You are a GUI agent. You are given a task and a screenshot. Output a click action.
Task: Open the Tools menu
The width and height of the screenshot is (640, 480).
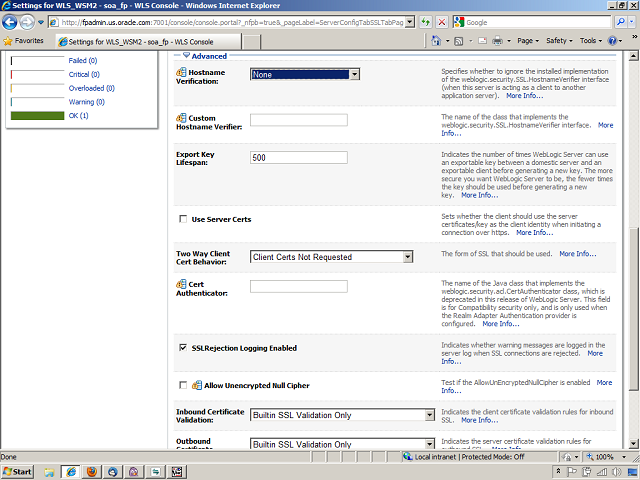(591, 41)
